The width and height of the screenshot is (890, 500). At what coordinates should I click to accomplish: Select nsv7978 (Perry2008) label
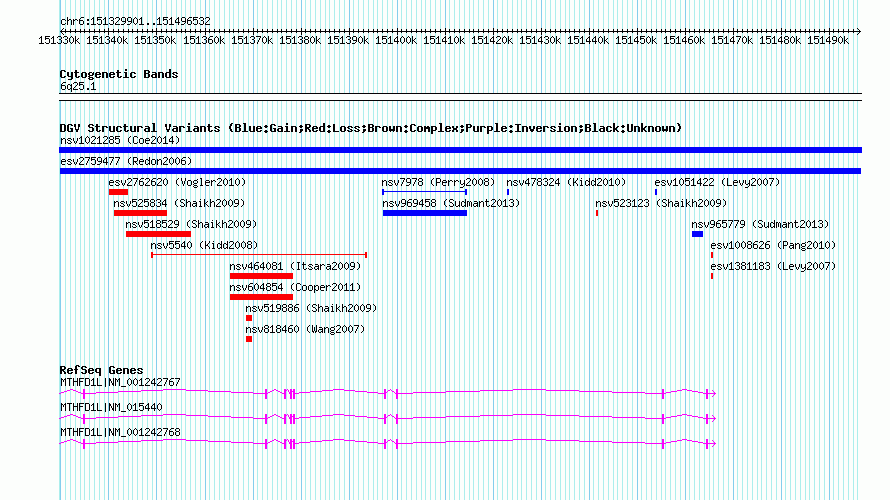pos(438,182)
